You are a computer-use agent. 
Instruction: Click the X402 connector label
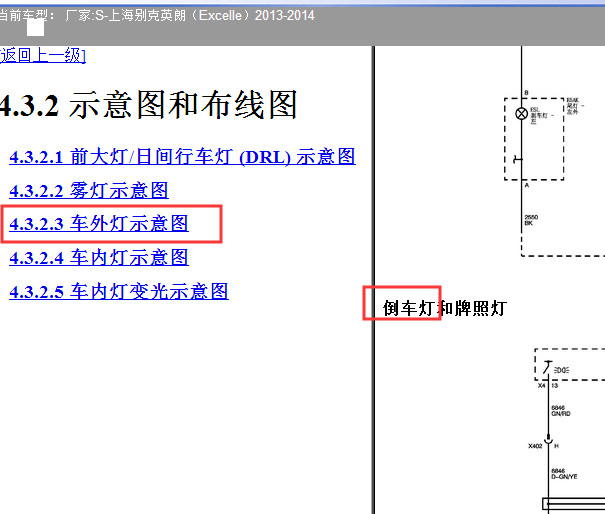(x=535, y=446)
